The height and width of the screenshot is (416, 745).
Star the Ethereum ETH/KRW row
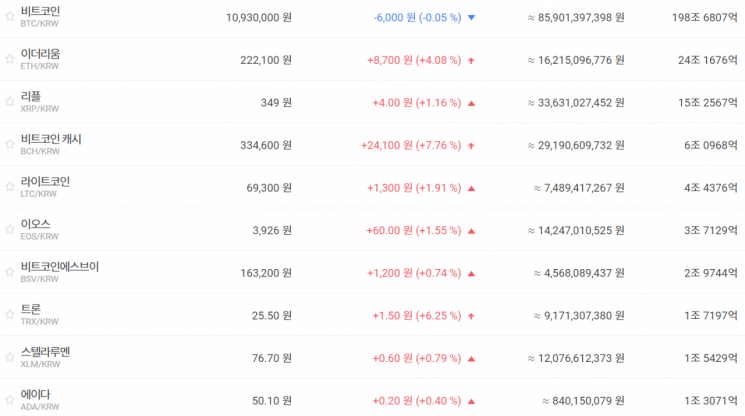pyautogui.click(x=10, y=59)
